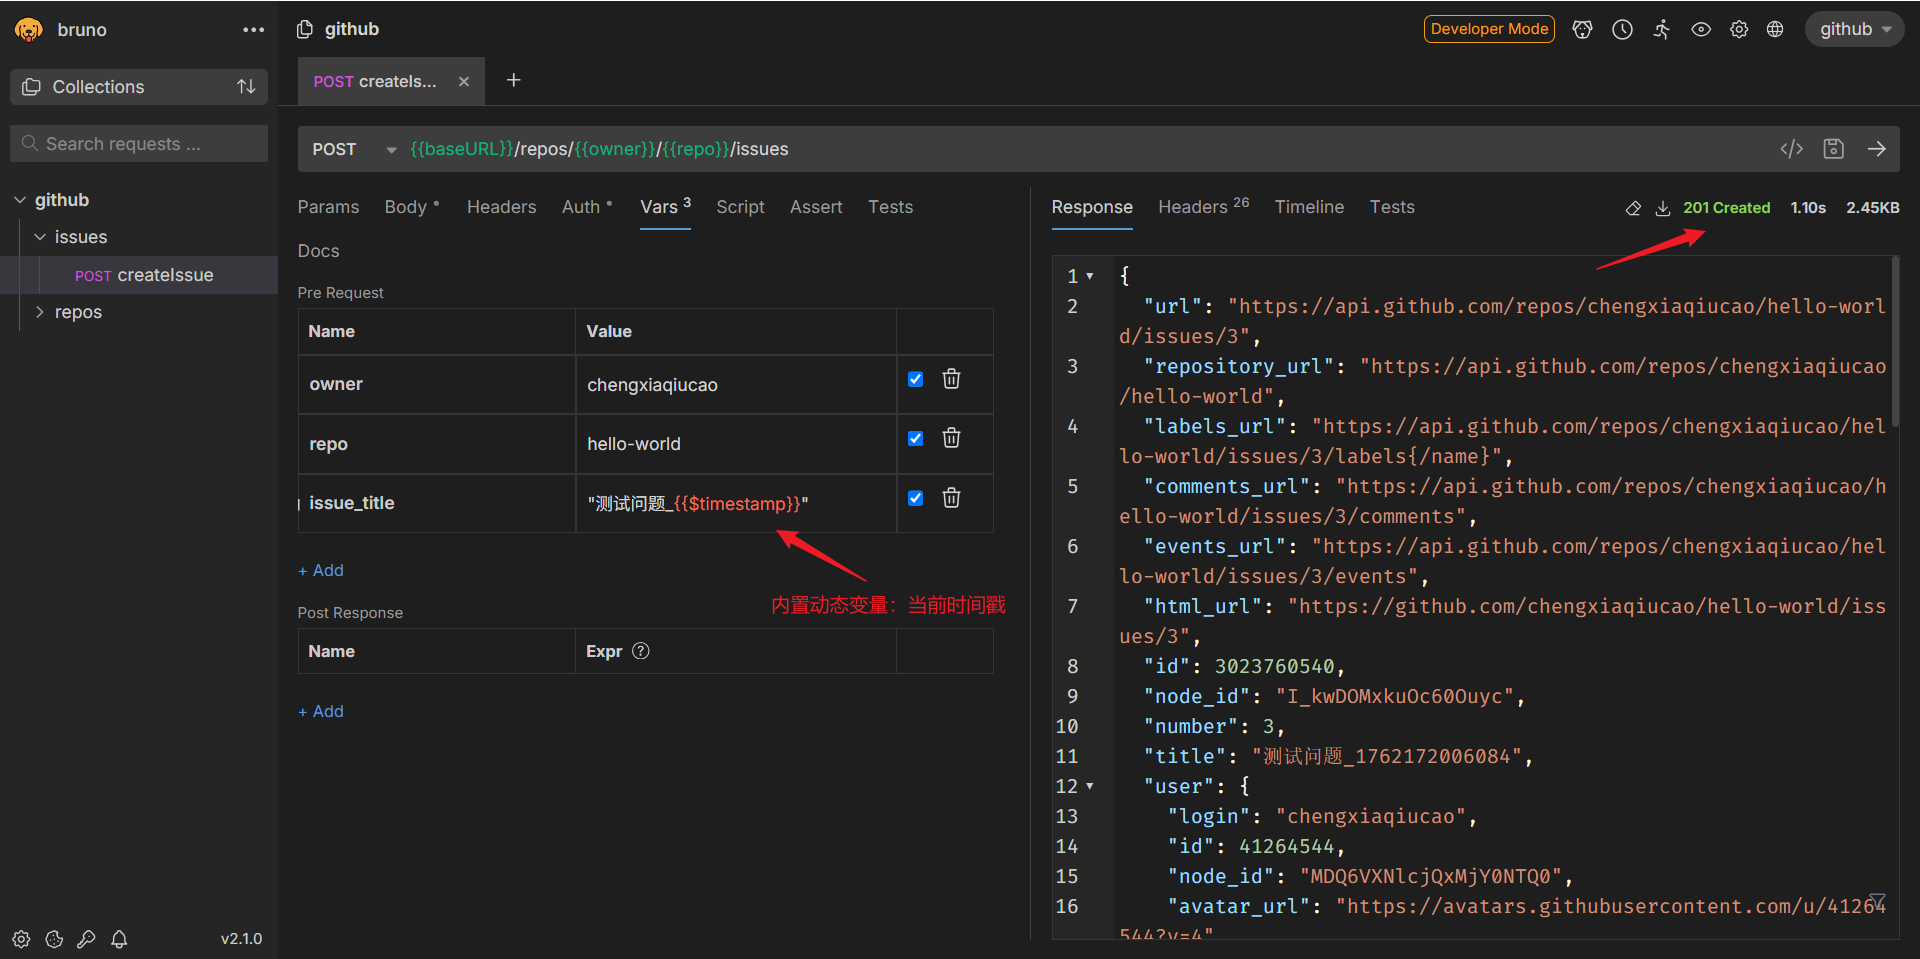This screenshot has width=1920, height=959.
Task: Uncheck the owner variable checkbox
Action: click(x=916, y=379)
